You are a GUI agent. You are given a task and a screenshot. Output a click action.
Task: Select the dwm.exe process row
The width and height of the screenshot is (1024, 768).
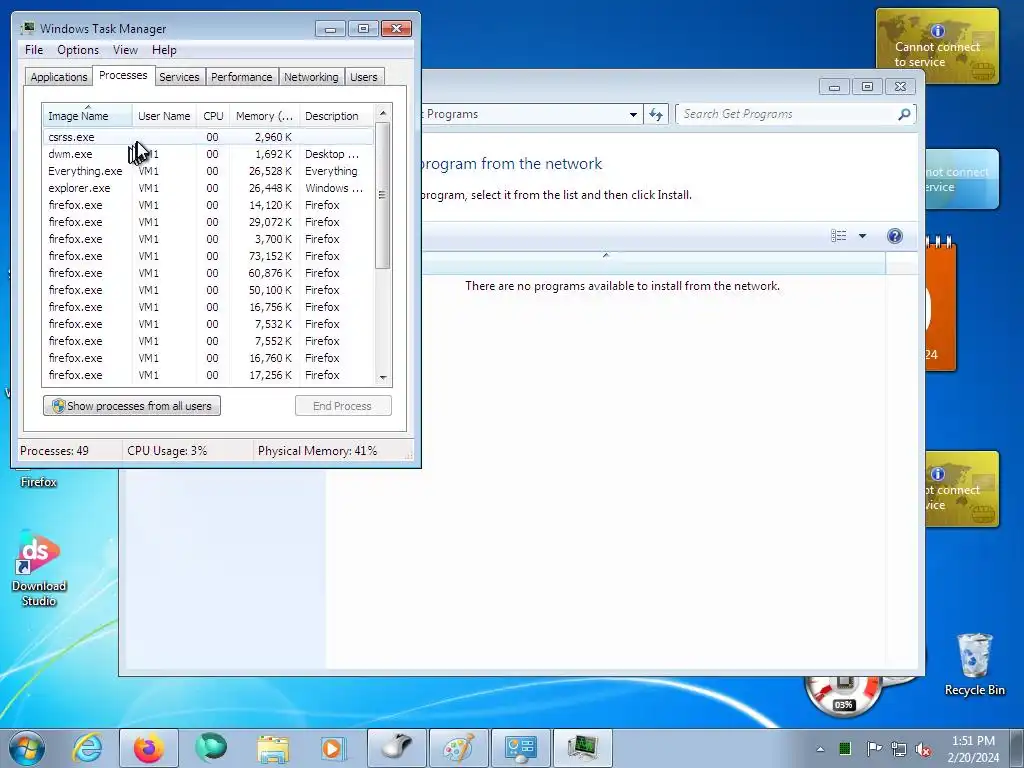[x=208, y=154]
